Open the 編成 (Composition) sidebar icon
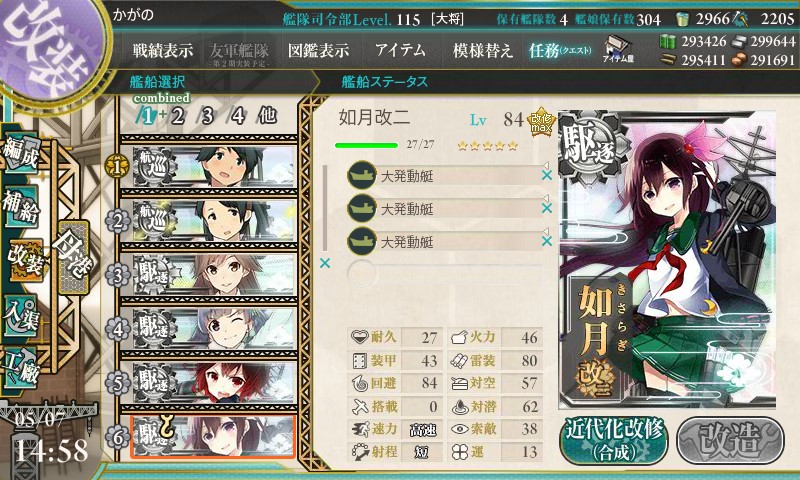The width and height of the screenshot is (800, 480). tap(21, 154)
